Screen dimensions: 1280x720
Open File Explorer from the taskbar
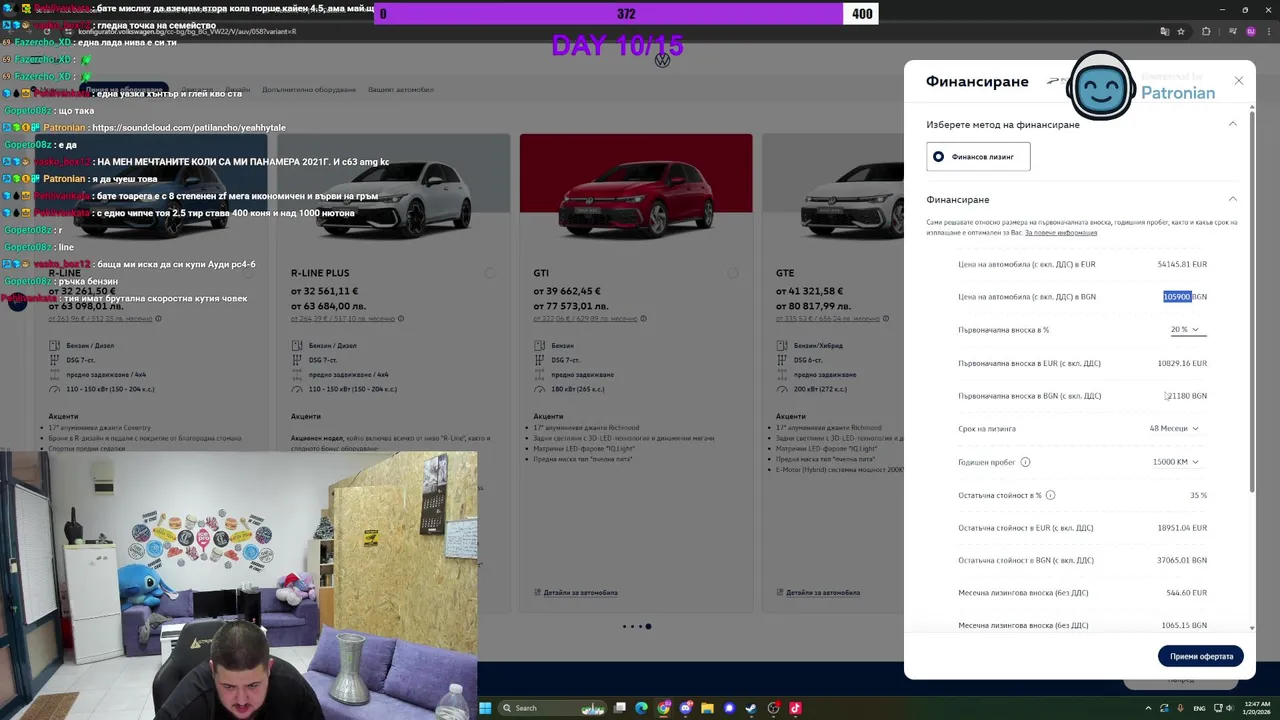tap(707, 708)
